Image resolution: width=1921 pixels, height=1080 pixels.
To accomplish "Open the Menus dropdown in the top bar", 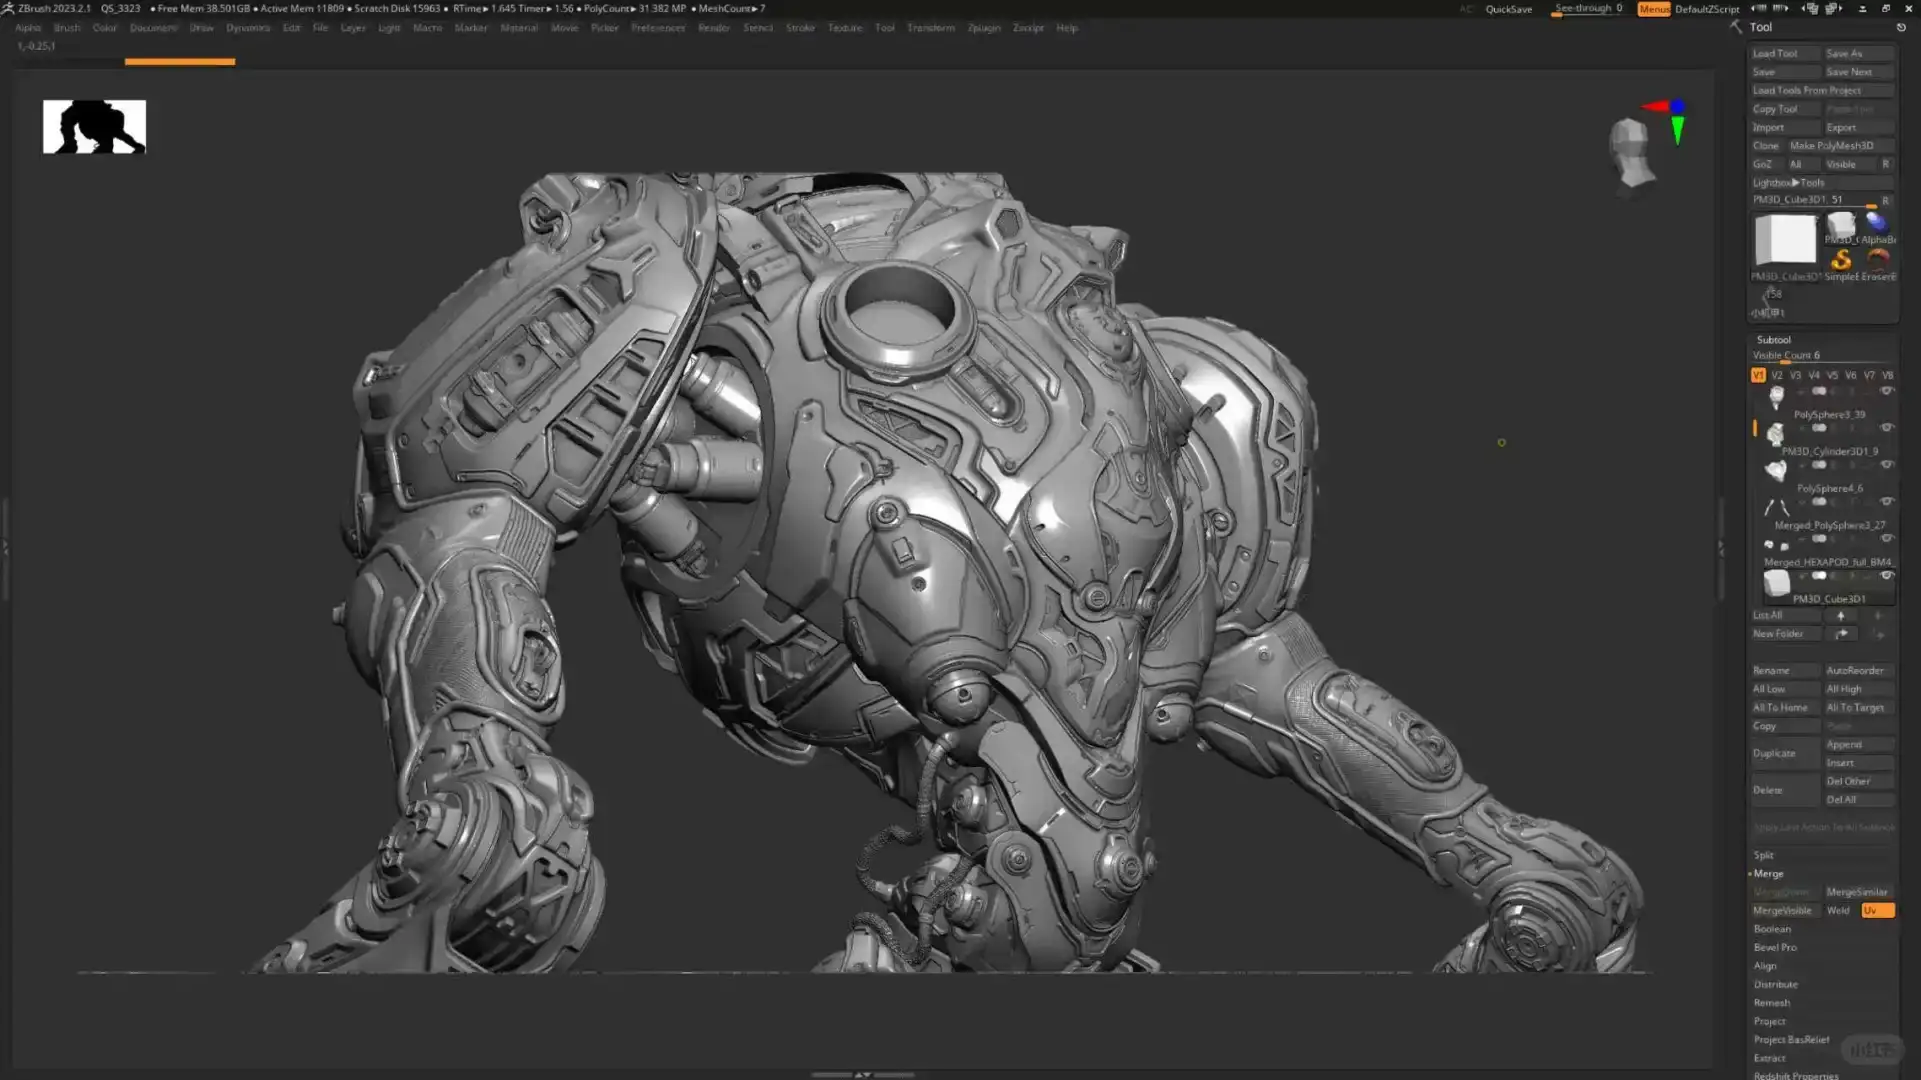I will click(x=1652, y=8).
